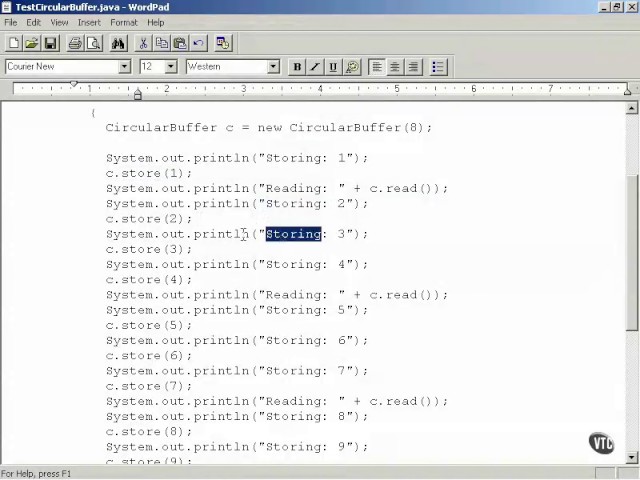Toggle bullet list style
This screenshot has width=640, height=480.
(438, 67)
